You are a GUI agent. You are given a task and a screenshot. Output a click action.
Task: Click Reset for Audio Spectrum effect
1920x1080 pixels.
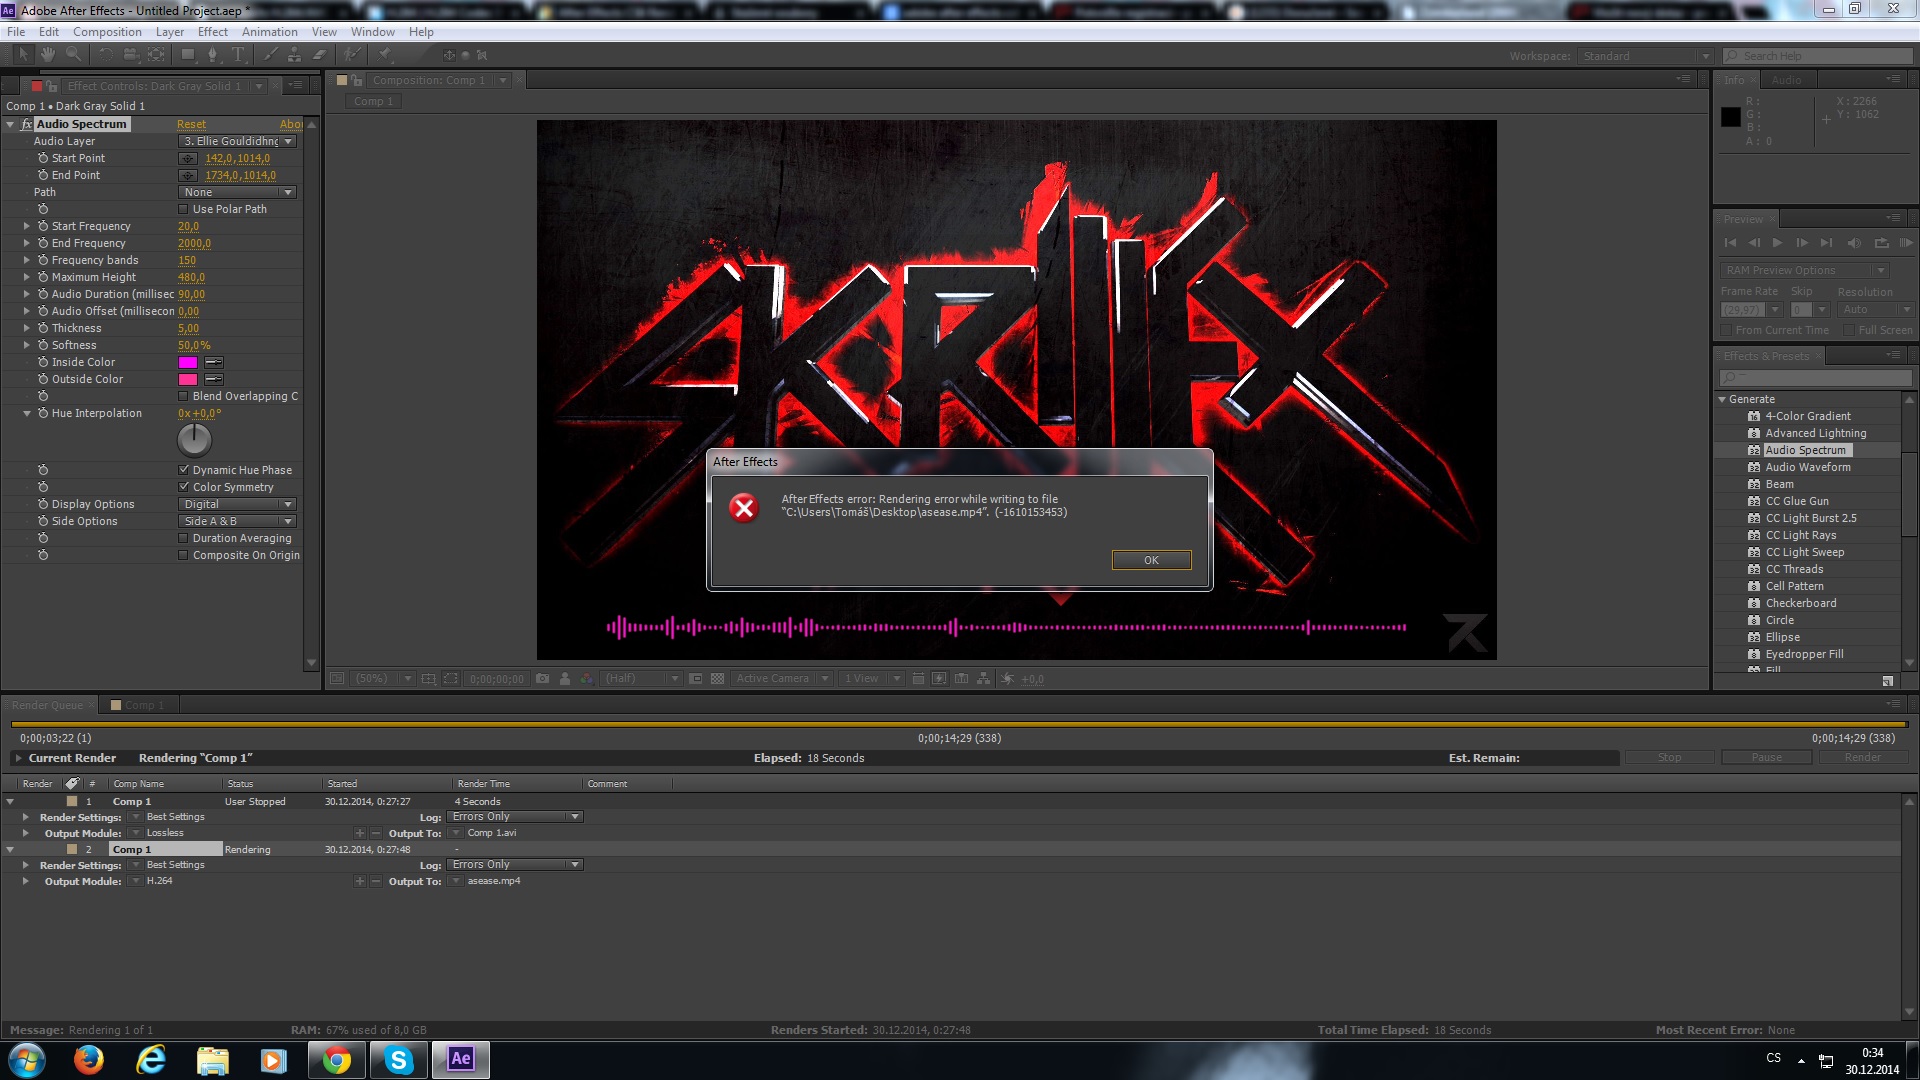[191, 124]
